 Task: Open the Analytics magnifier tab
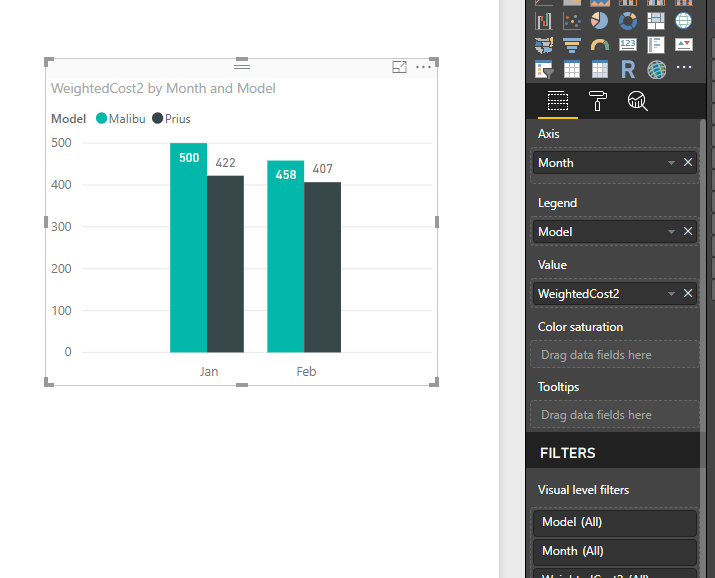(x=637, y=101)
